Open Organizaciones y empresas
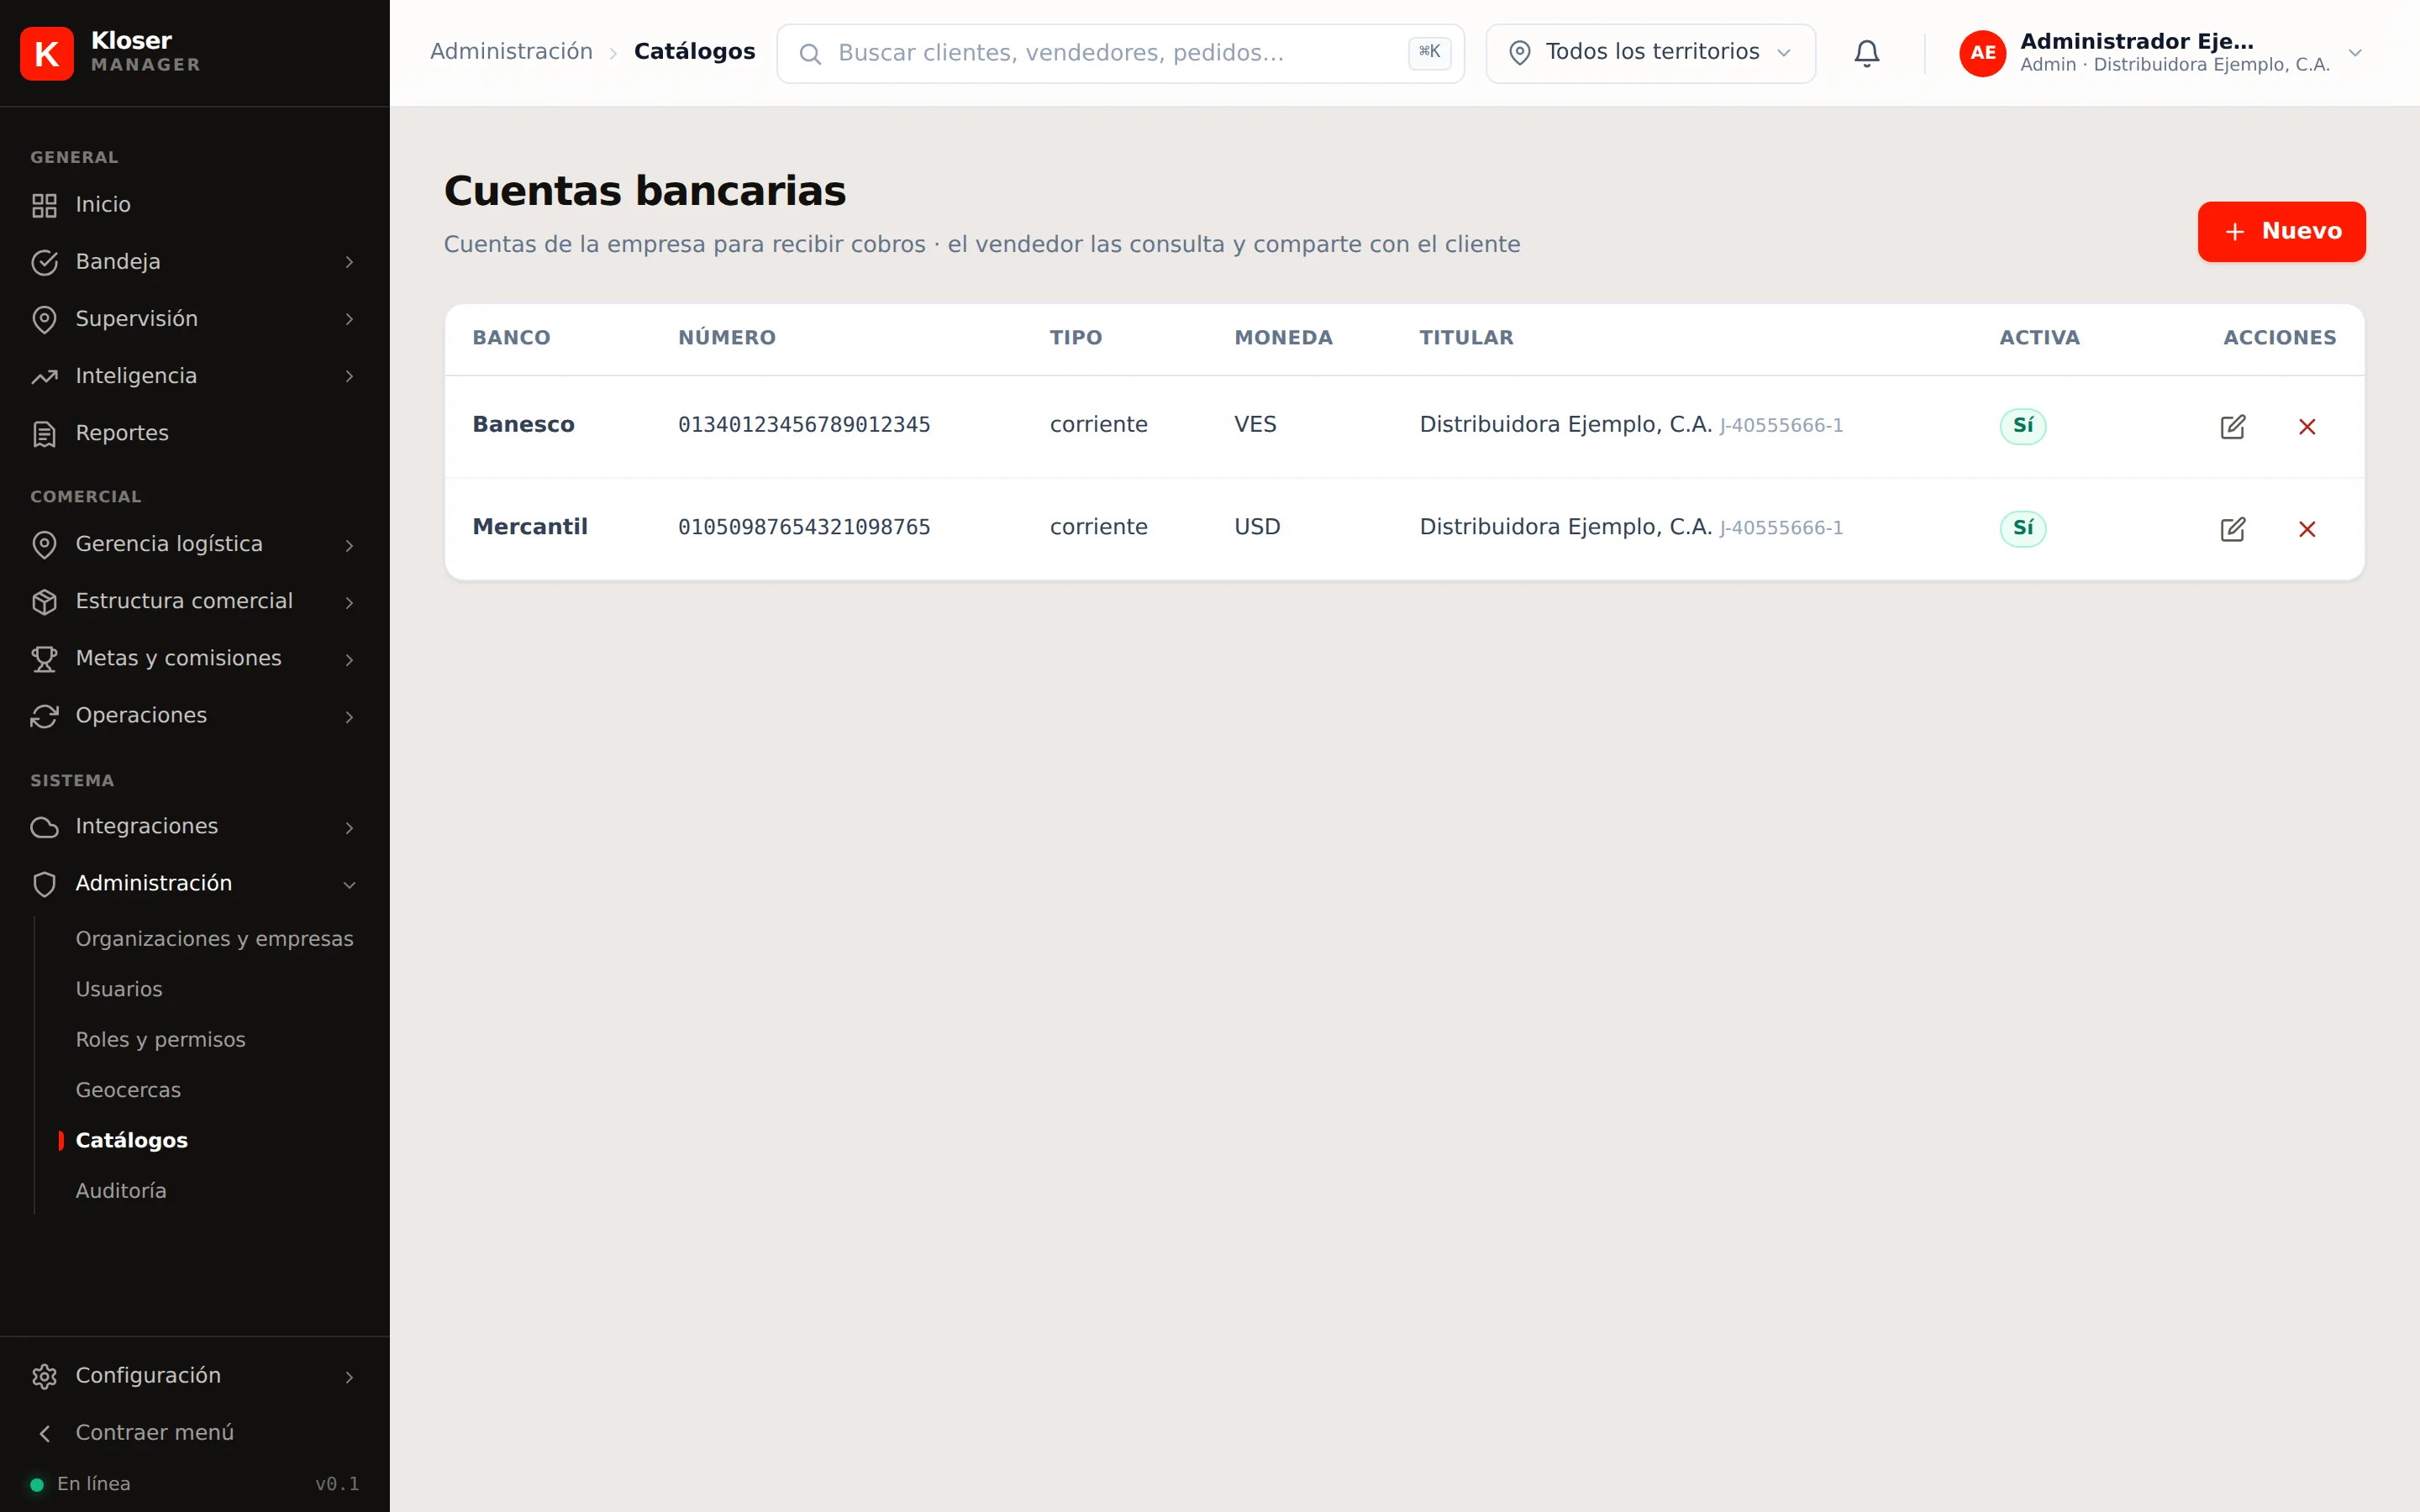 pyautogui.click(x=214, y=939)
